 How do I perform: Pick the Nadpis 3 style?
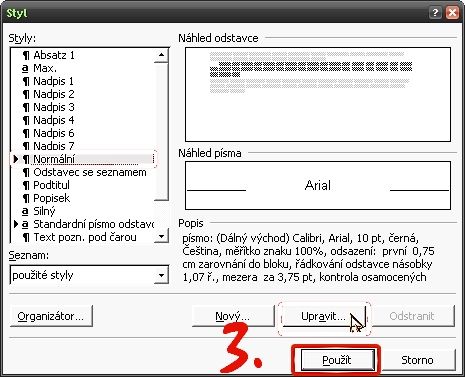(83, 107)
